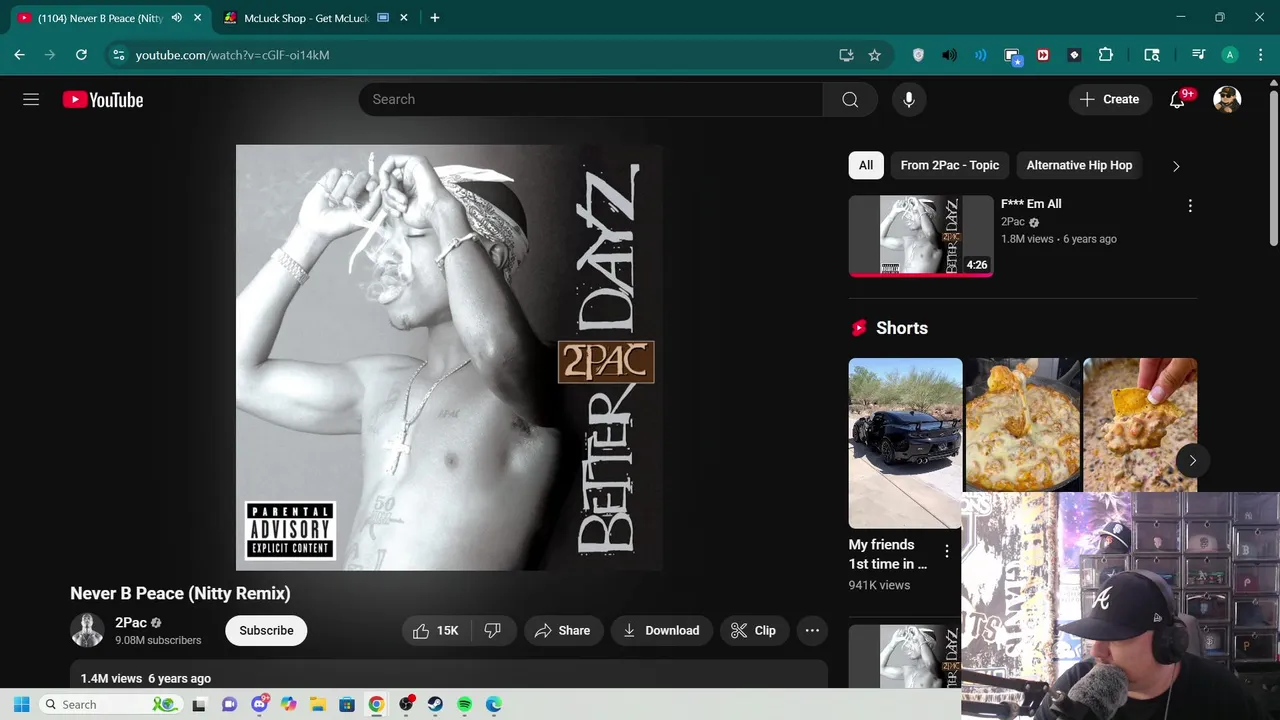Image resolution: width=1280 pixels, height=720 pixels.
Task: Open the notifications bell
Action: click(1178, 99)
